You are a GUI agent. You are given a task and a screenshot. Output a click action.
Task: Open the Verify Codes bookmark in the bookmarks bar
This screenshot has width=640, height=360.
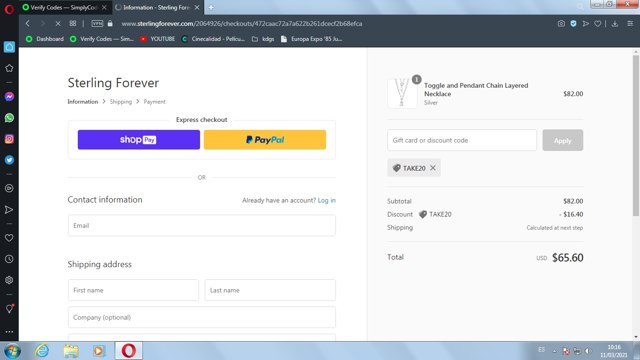(x=102, y=39)
